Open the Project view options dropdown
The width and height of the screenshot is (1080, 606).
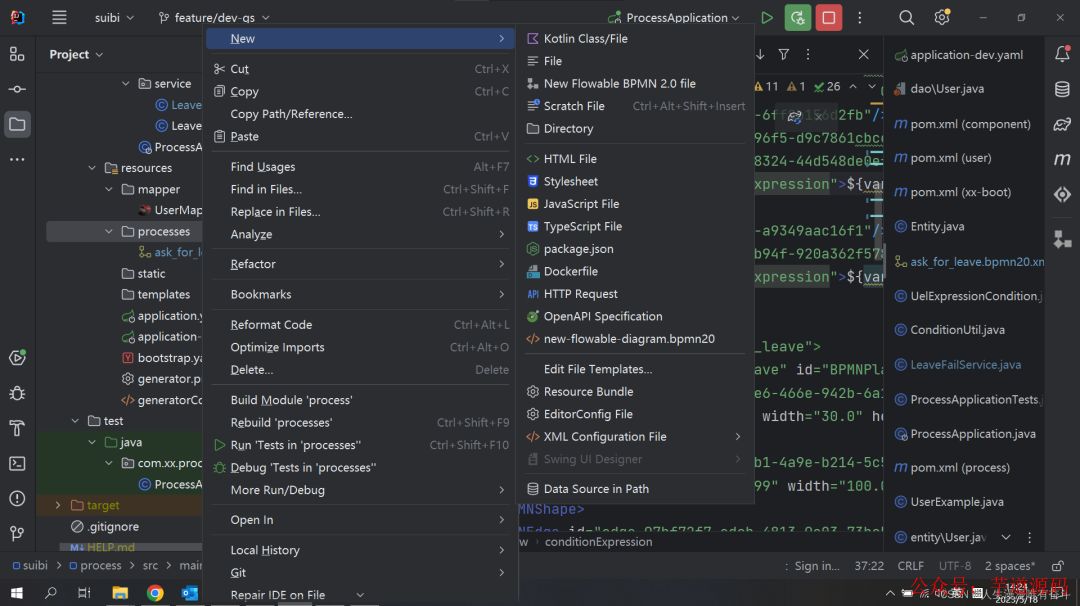tap(76, 54)
